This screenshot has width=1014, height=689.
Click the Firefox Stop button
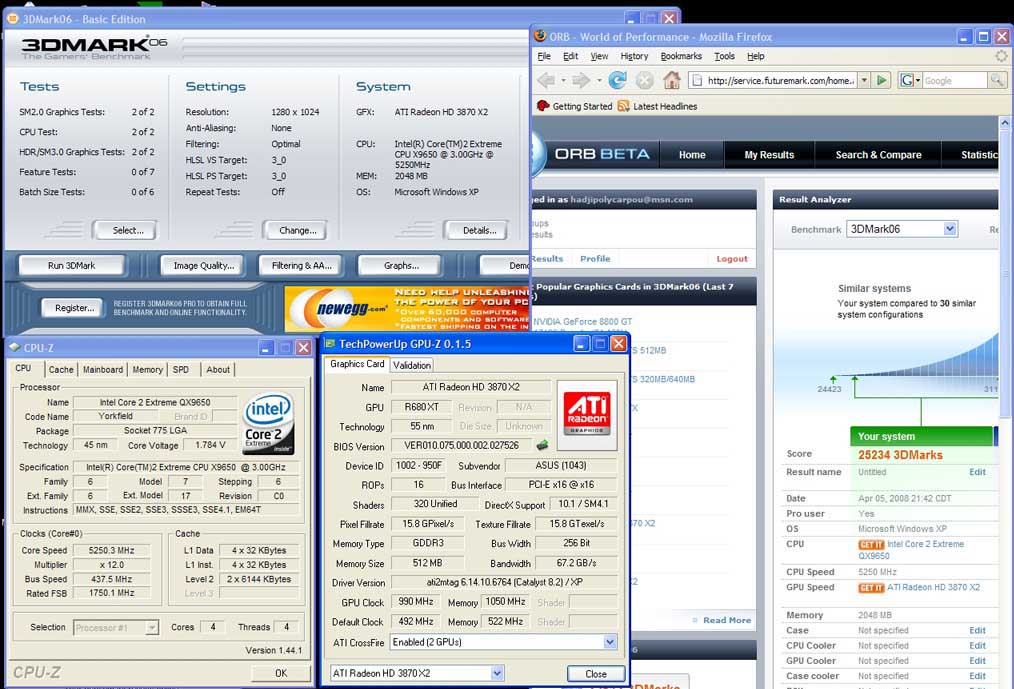pos(645,80)
